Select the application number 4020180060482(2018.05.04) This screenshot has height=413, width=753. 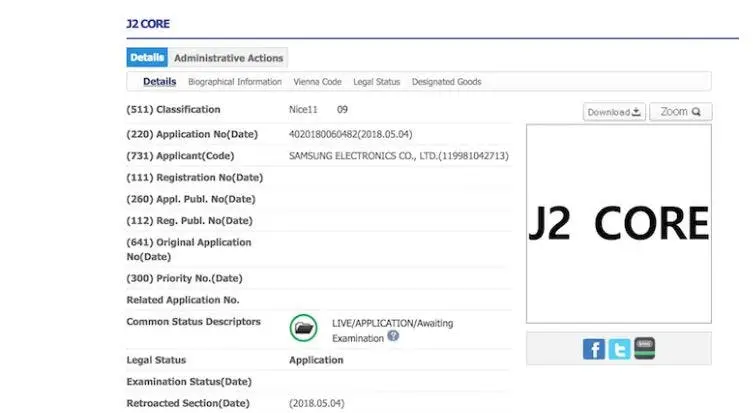(x=351, y=134)
